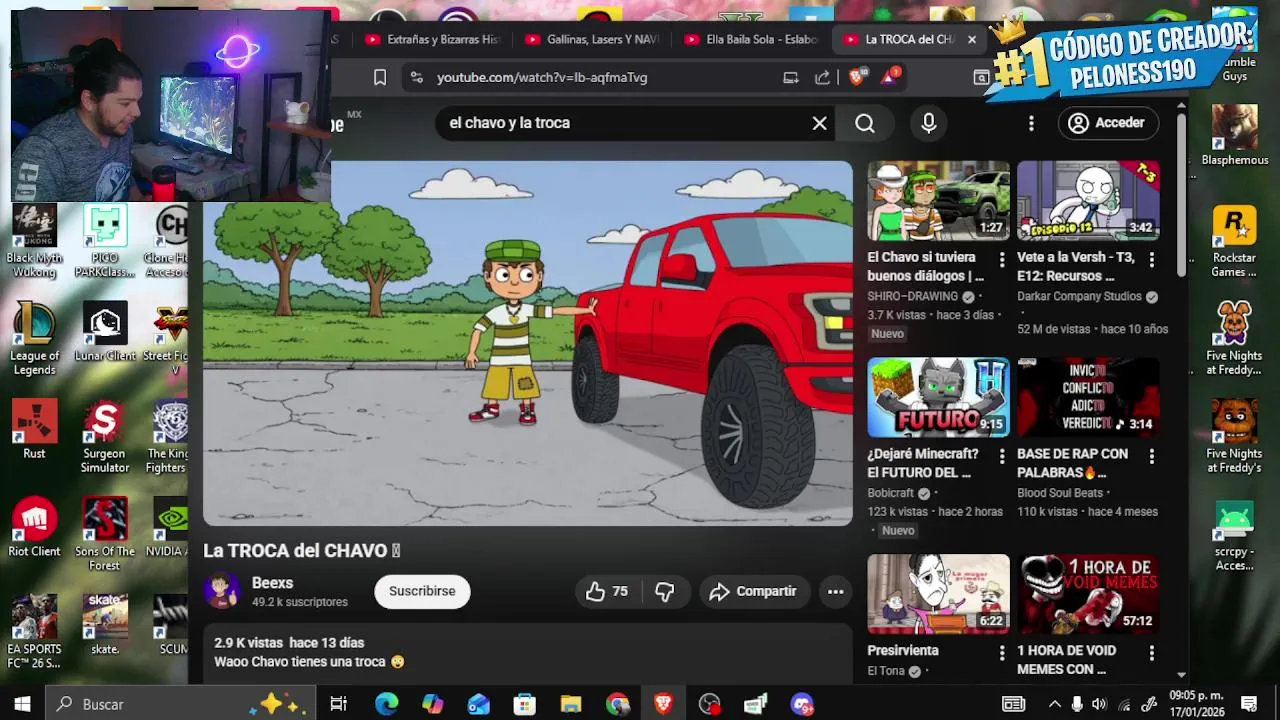Click Brave browser taskbar icon
1280x720 pixels.
663,704
